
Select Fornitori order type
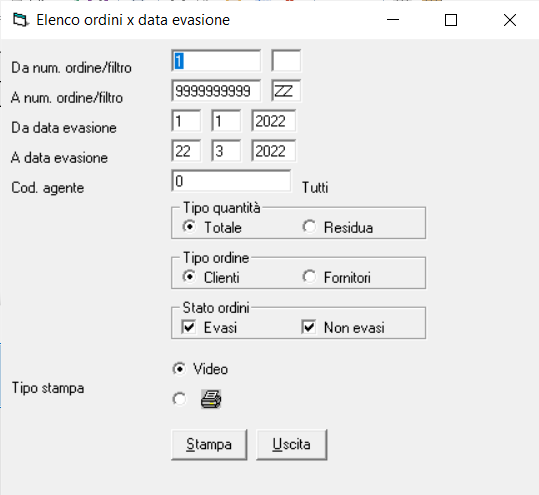(x=309, y=277)
